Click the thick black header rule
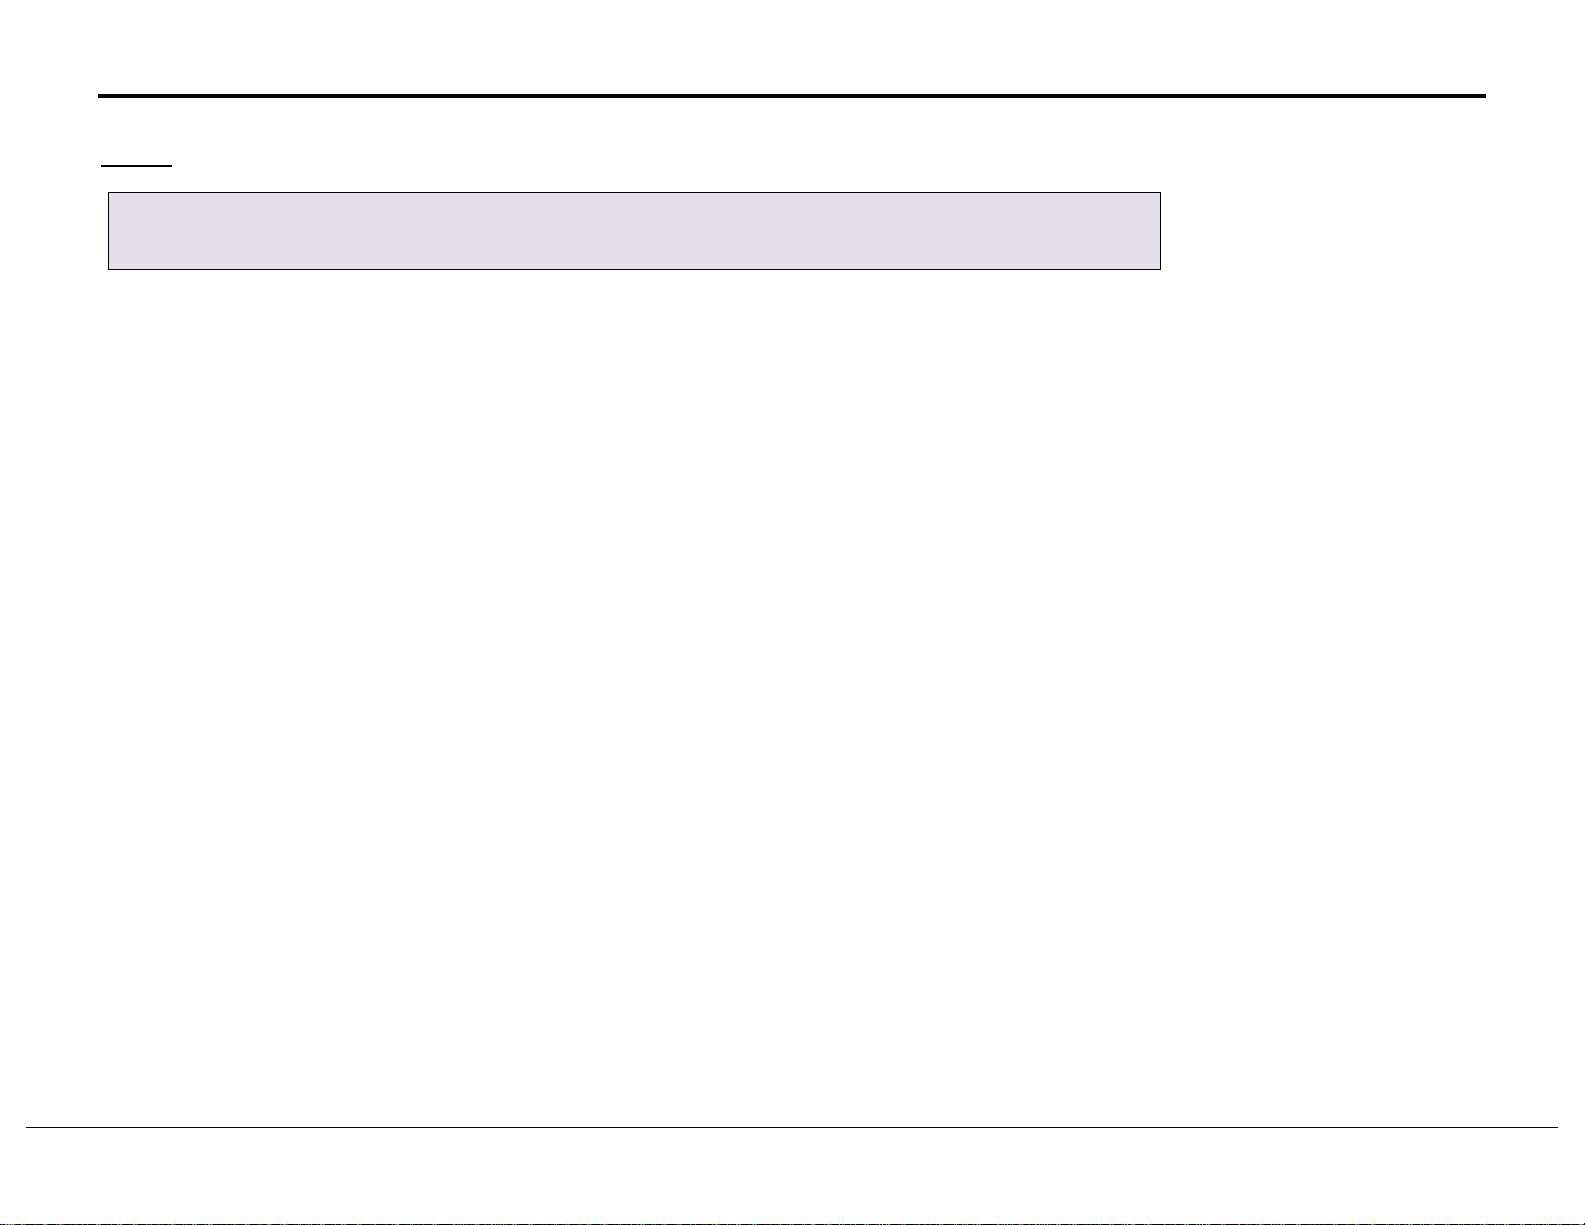 (792, 97)
